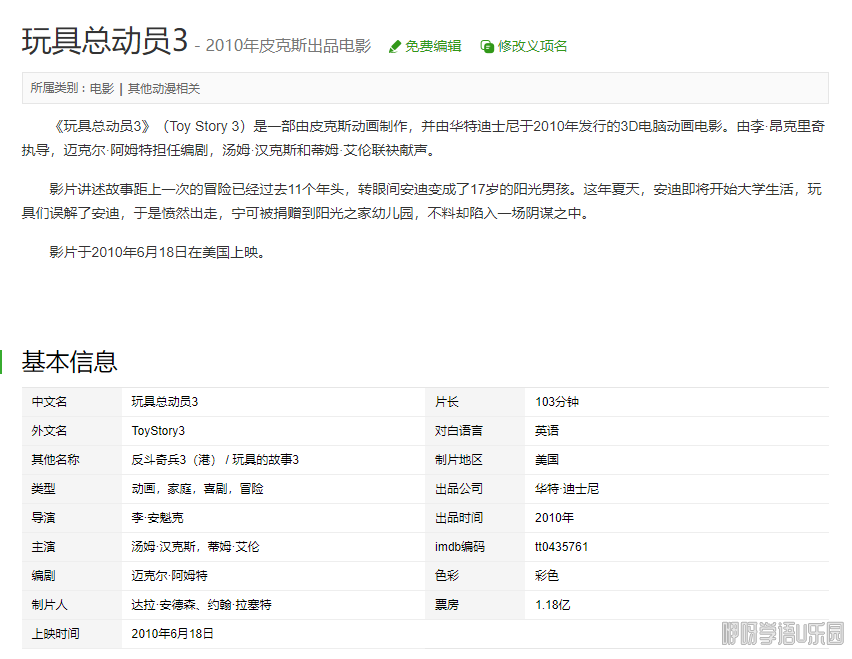Click value 反斗奇兵3（港）/ 玩具的故事3
Viewport: 852px width, 659px height.
pos(215,460)
